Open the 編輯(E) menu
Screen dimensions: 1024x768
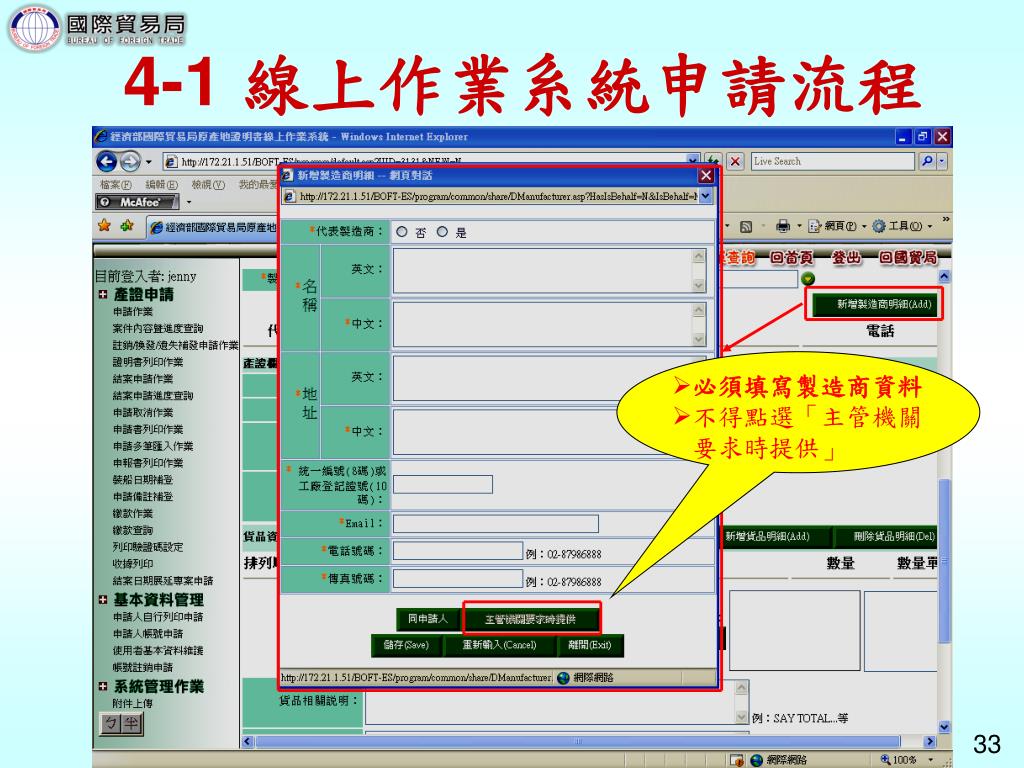click(161, 185)
